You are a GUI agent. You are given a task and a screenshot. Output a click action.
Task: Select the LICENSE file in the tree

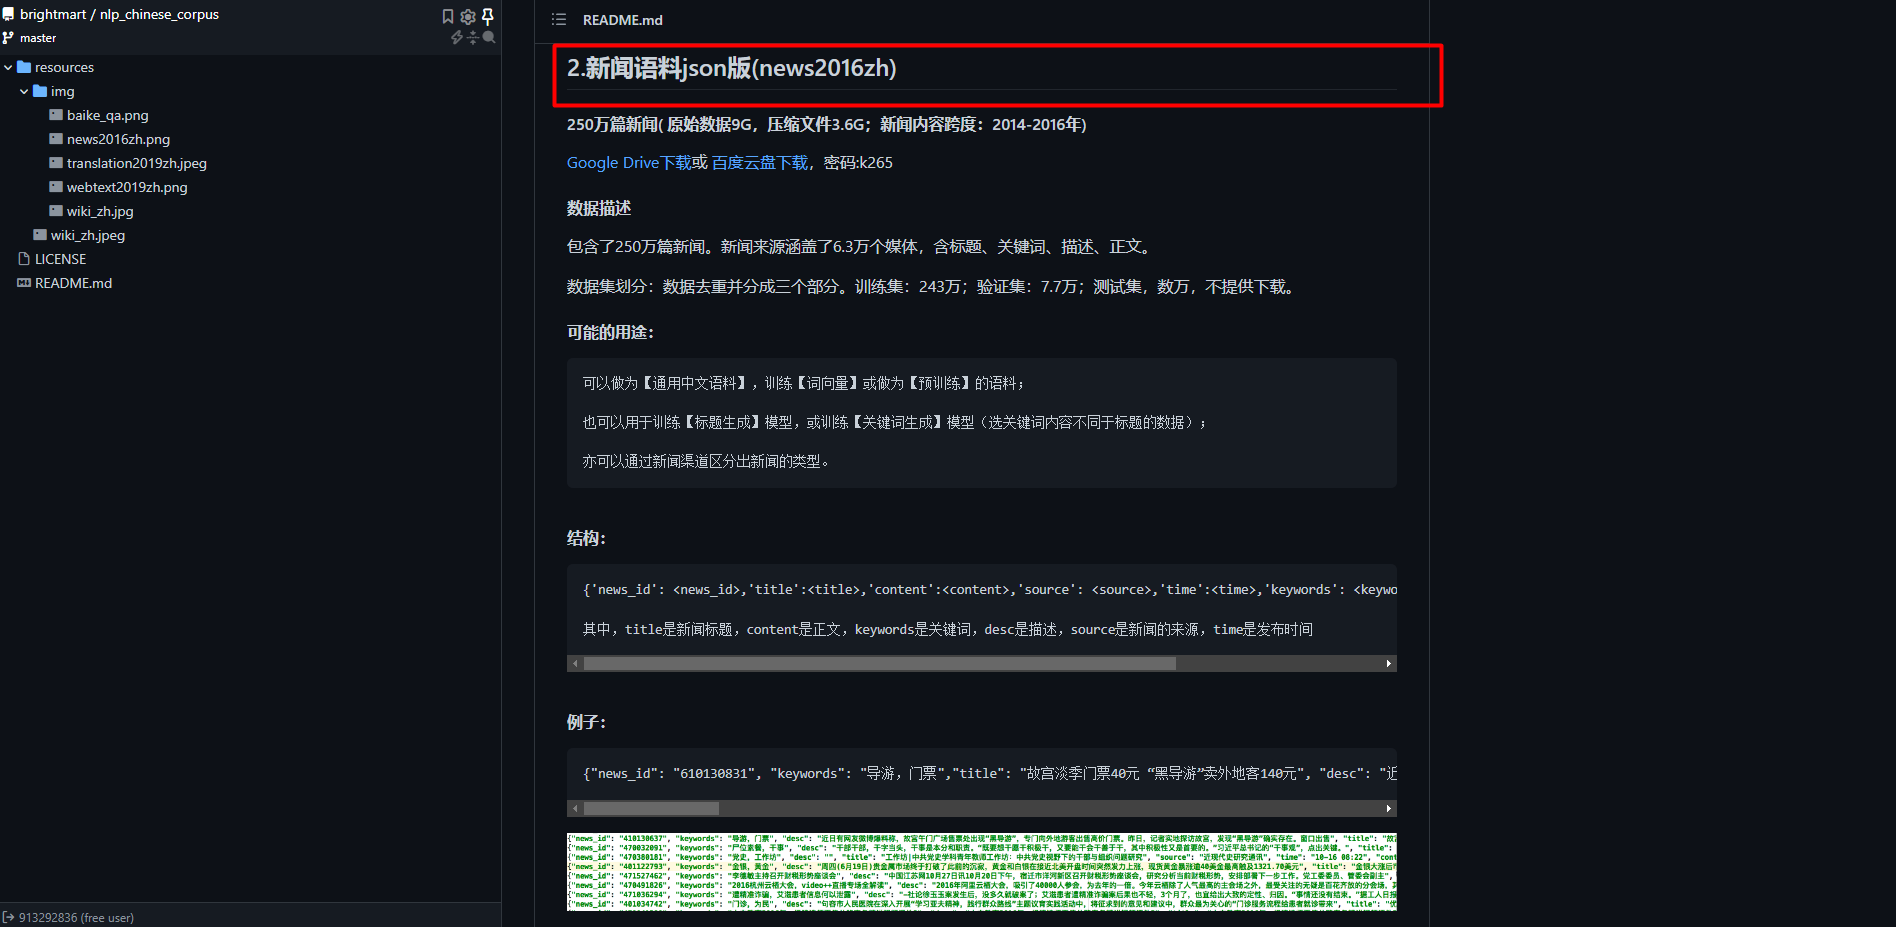[60, 259]
